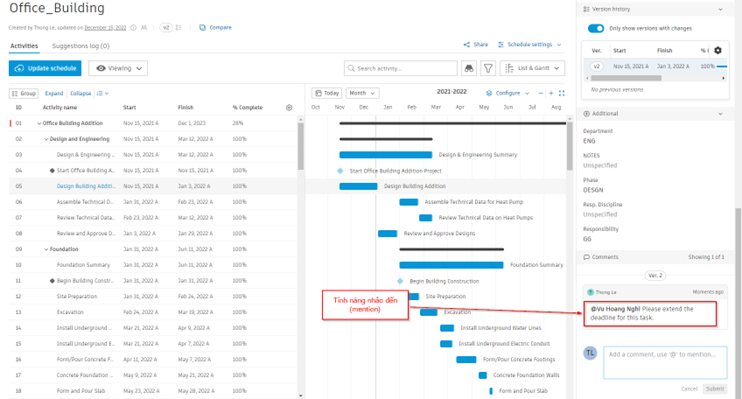This screenshot has width=742, height=399.
Task: Click the % Complete column header
Action: point(247,107)
